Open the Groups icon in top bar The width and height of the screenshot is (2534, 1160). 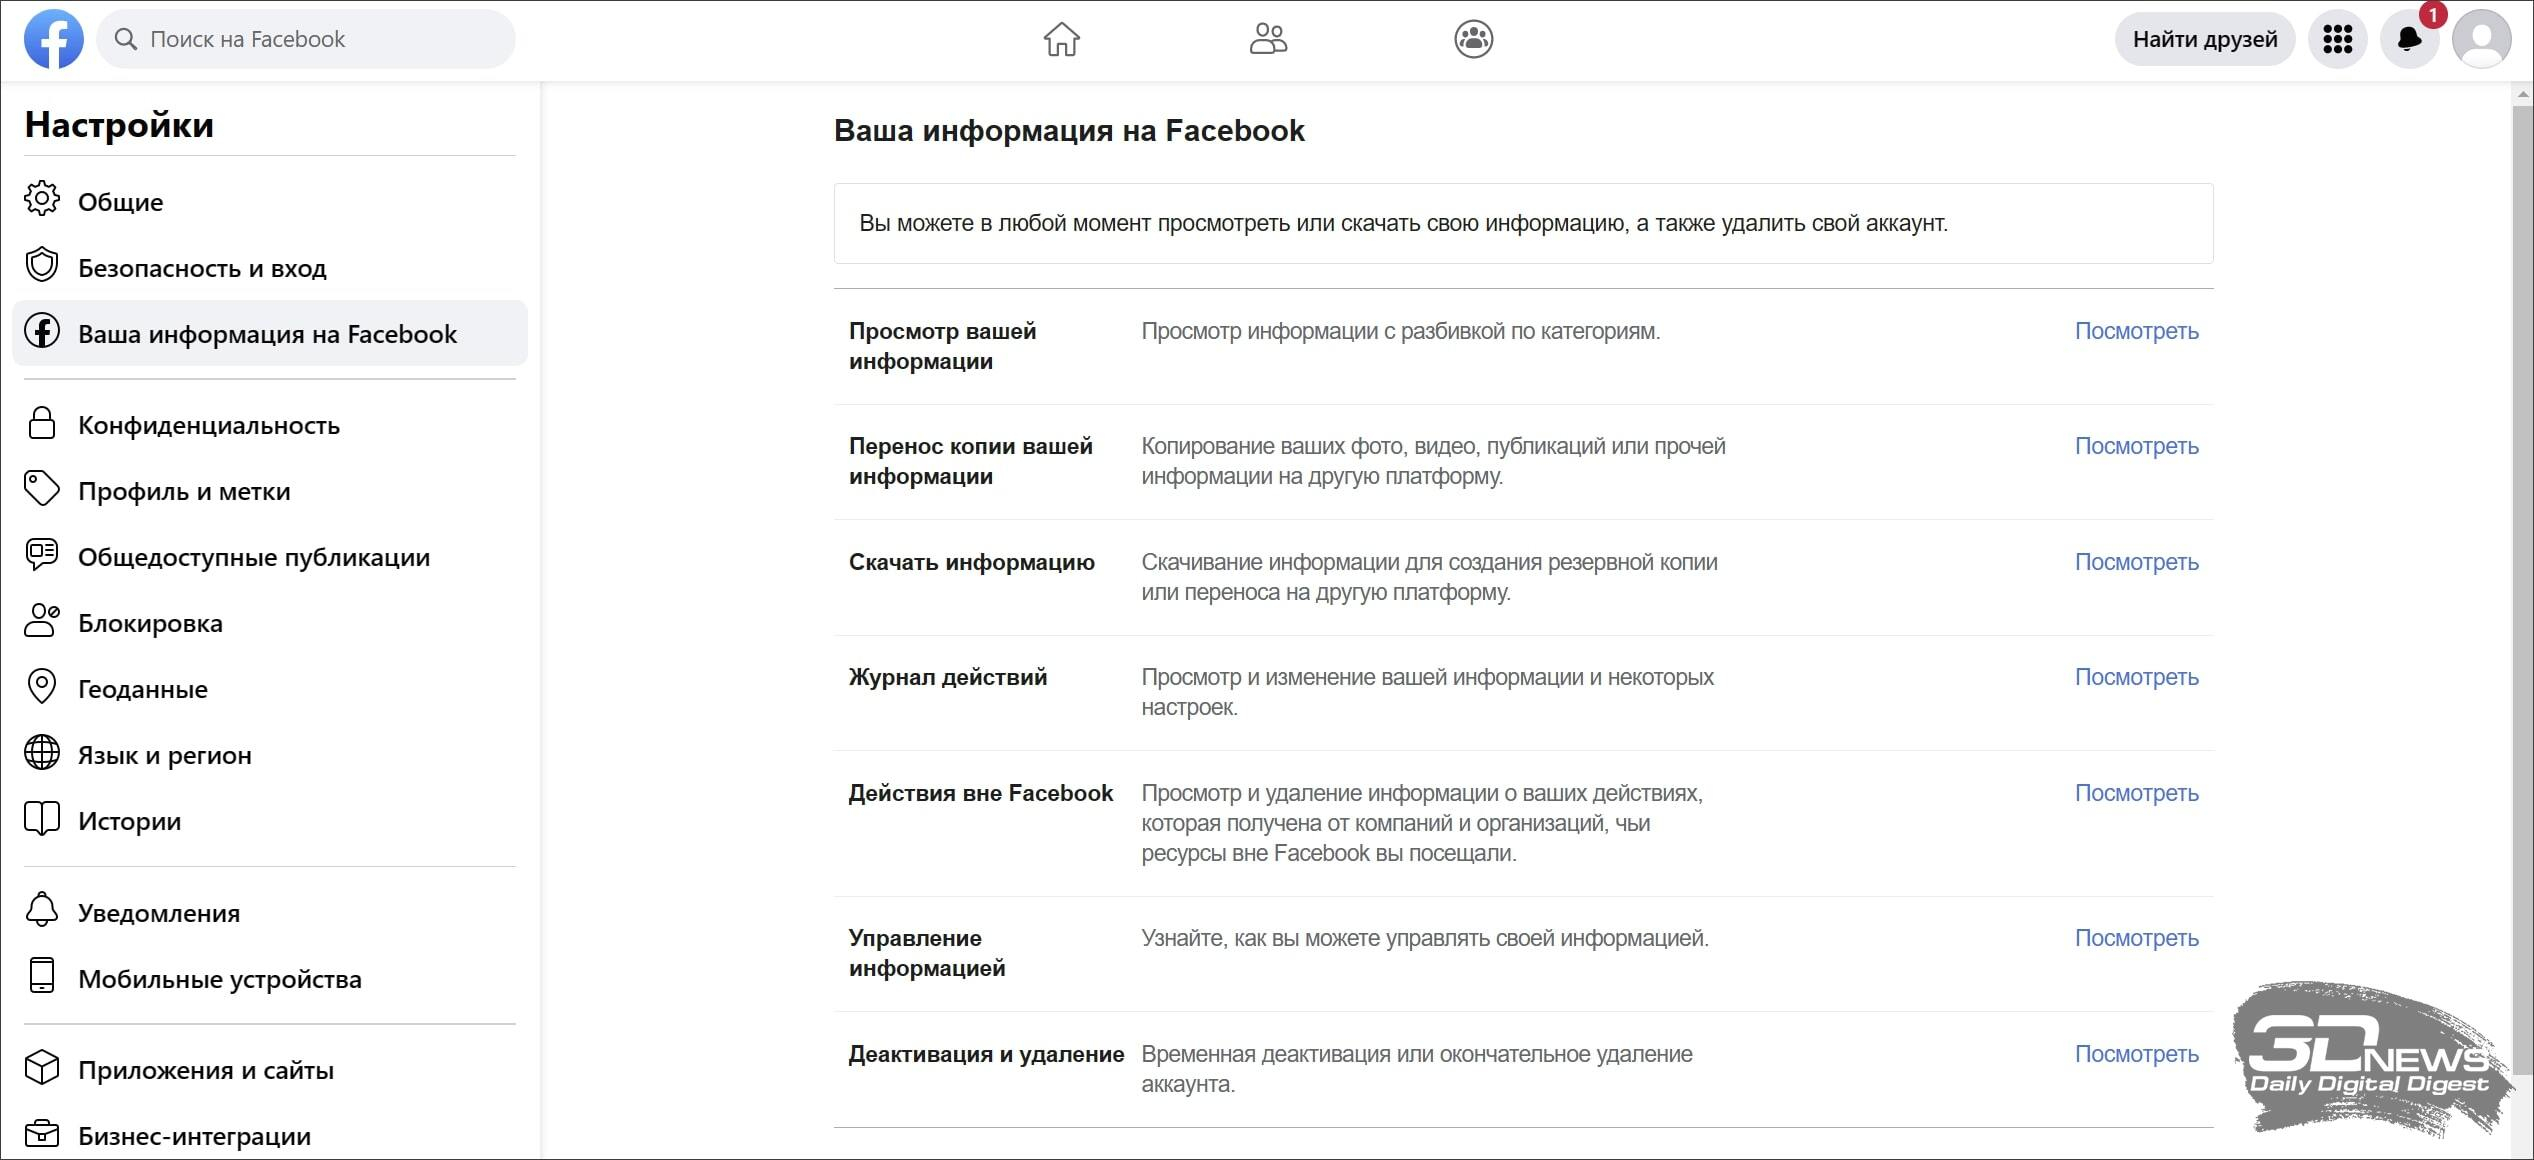coord(1473,39)
